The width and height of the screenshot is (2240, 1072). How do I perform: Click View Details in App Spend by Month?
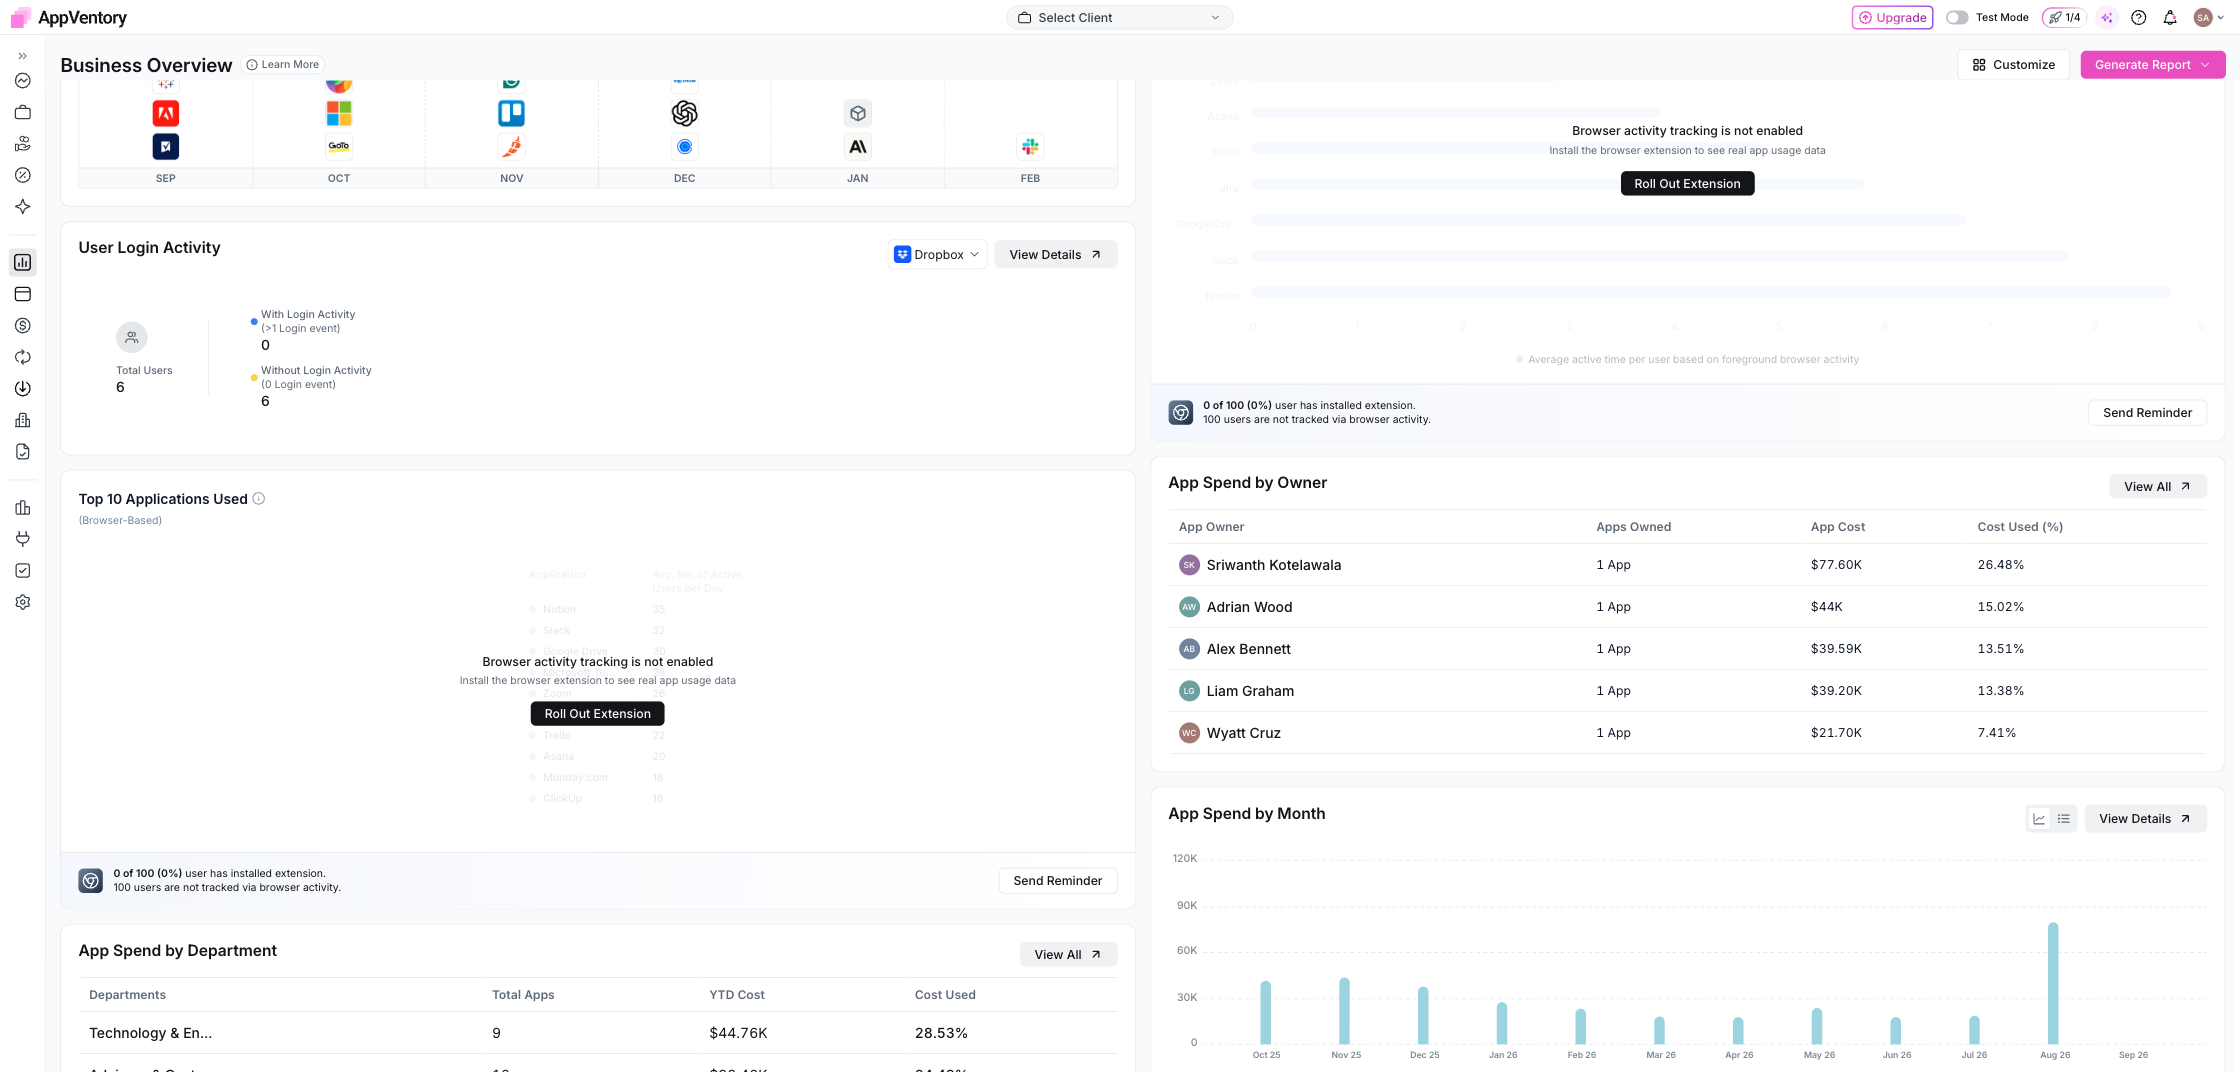click(x=2145, y=819)
